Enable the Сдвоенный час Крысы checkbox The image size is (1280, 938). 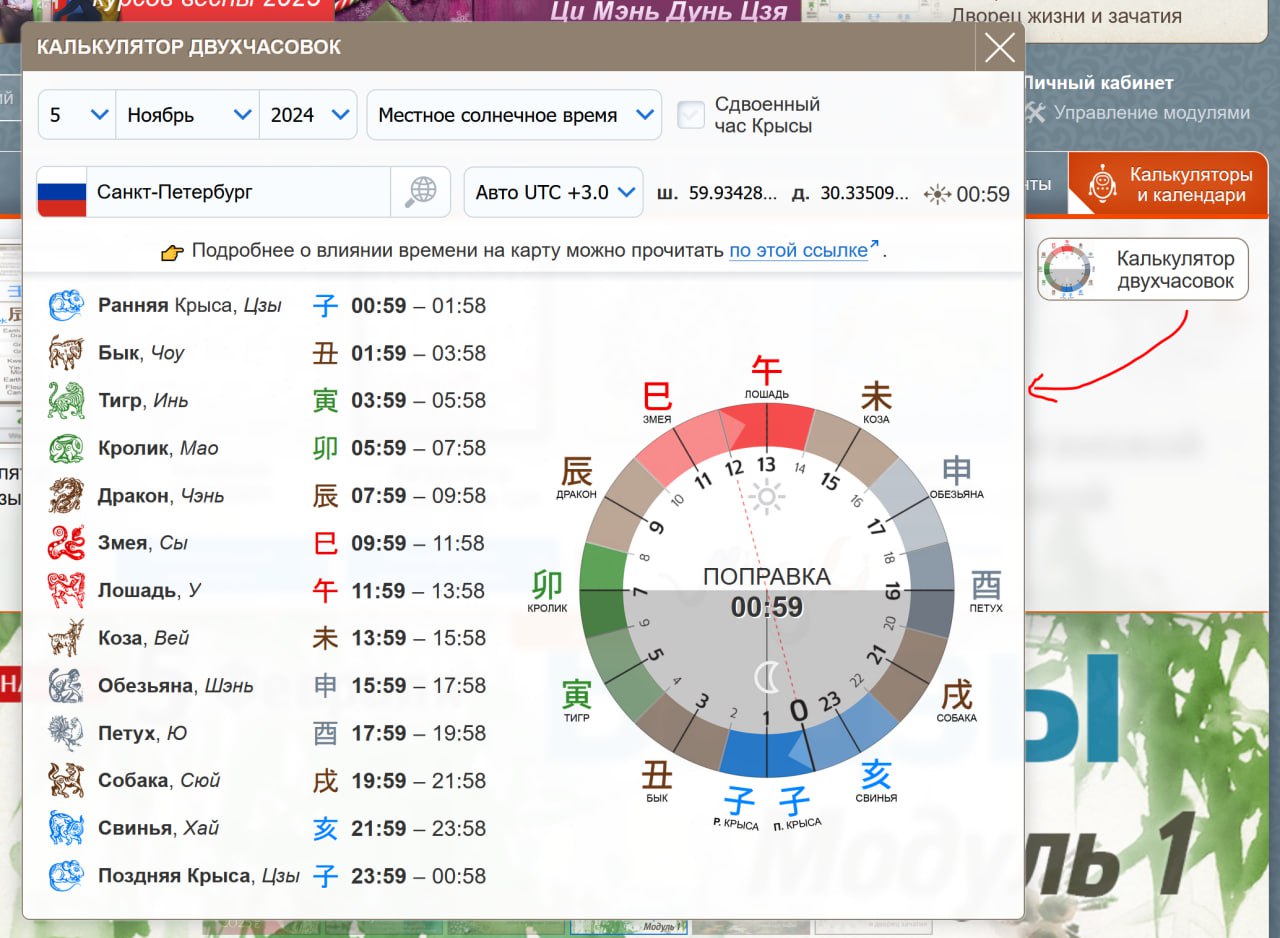tap(691, 115)
